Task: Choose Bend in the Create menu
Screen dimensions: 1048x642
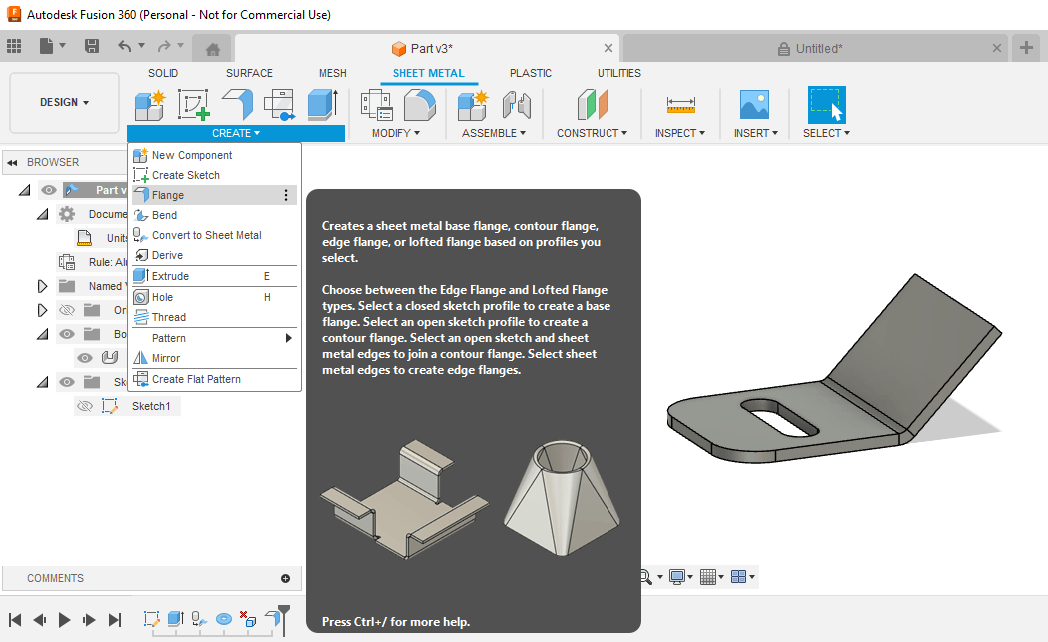Action: [163, 215]
